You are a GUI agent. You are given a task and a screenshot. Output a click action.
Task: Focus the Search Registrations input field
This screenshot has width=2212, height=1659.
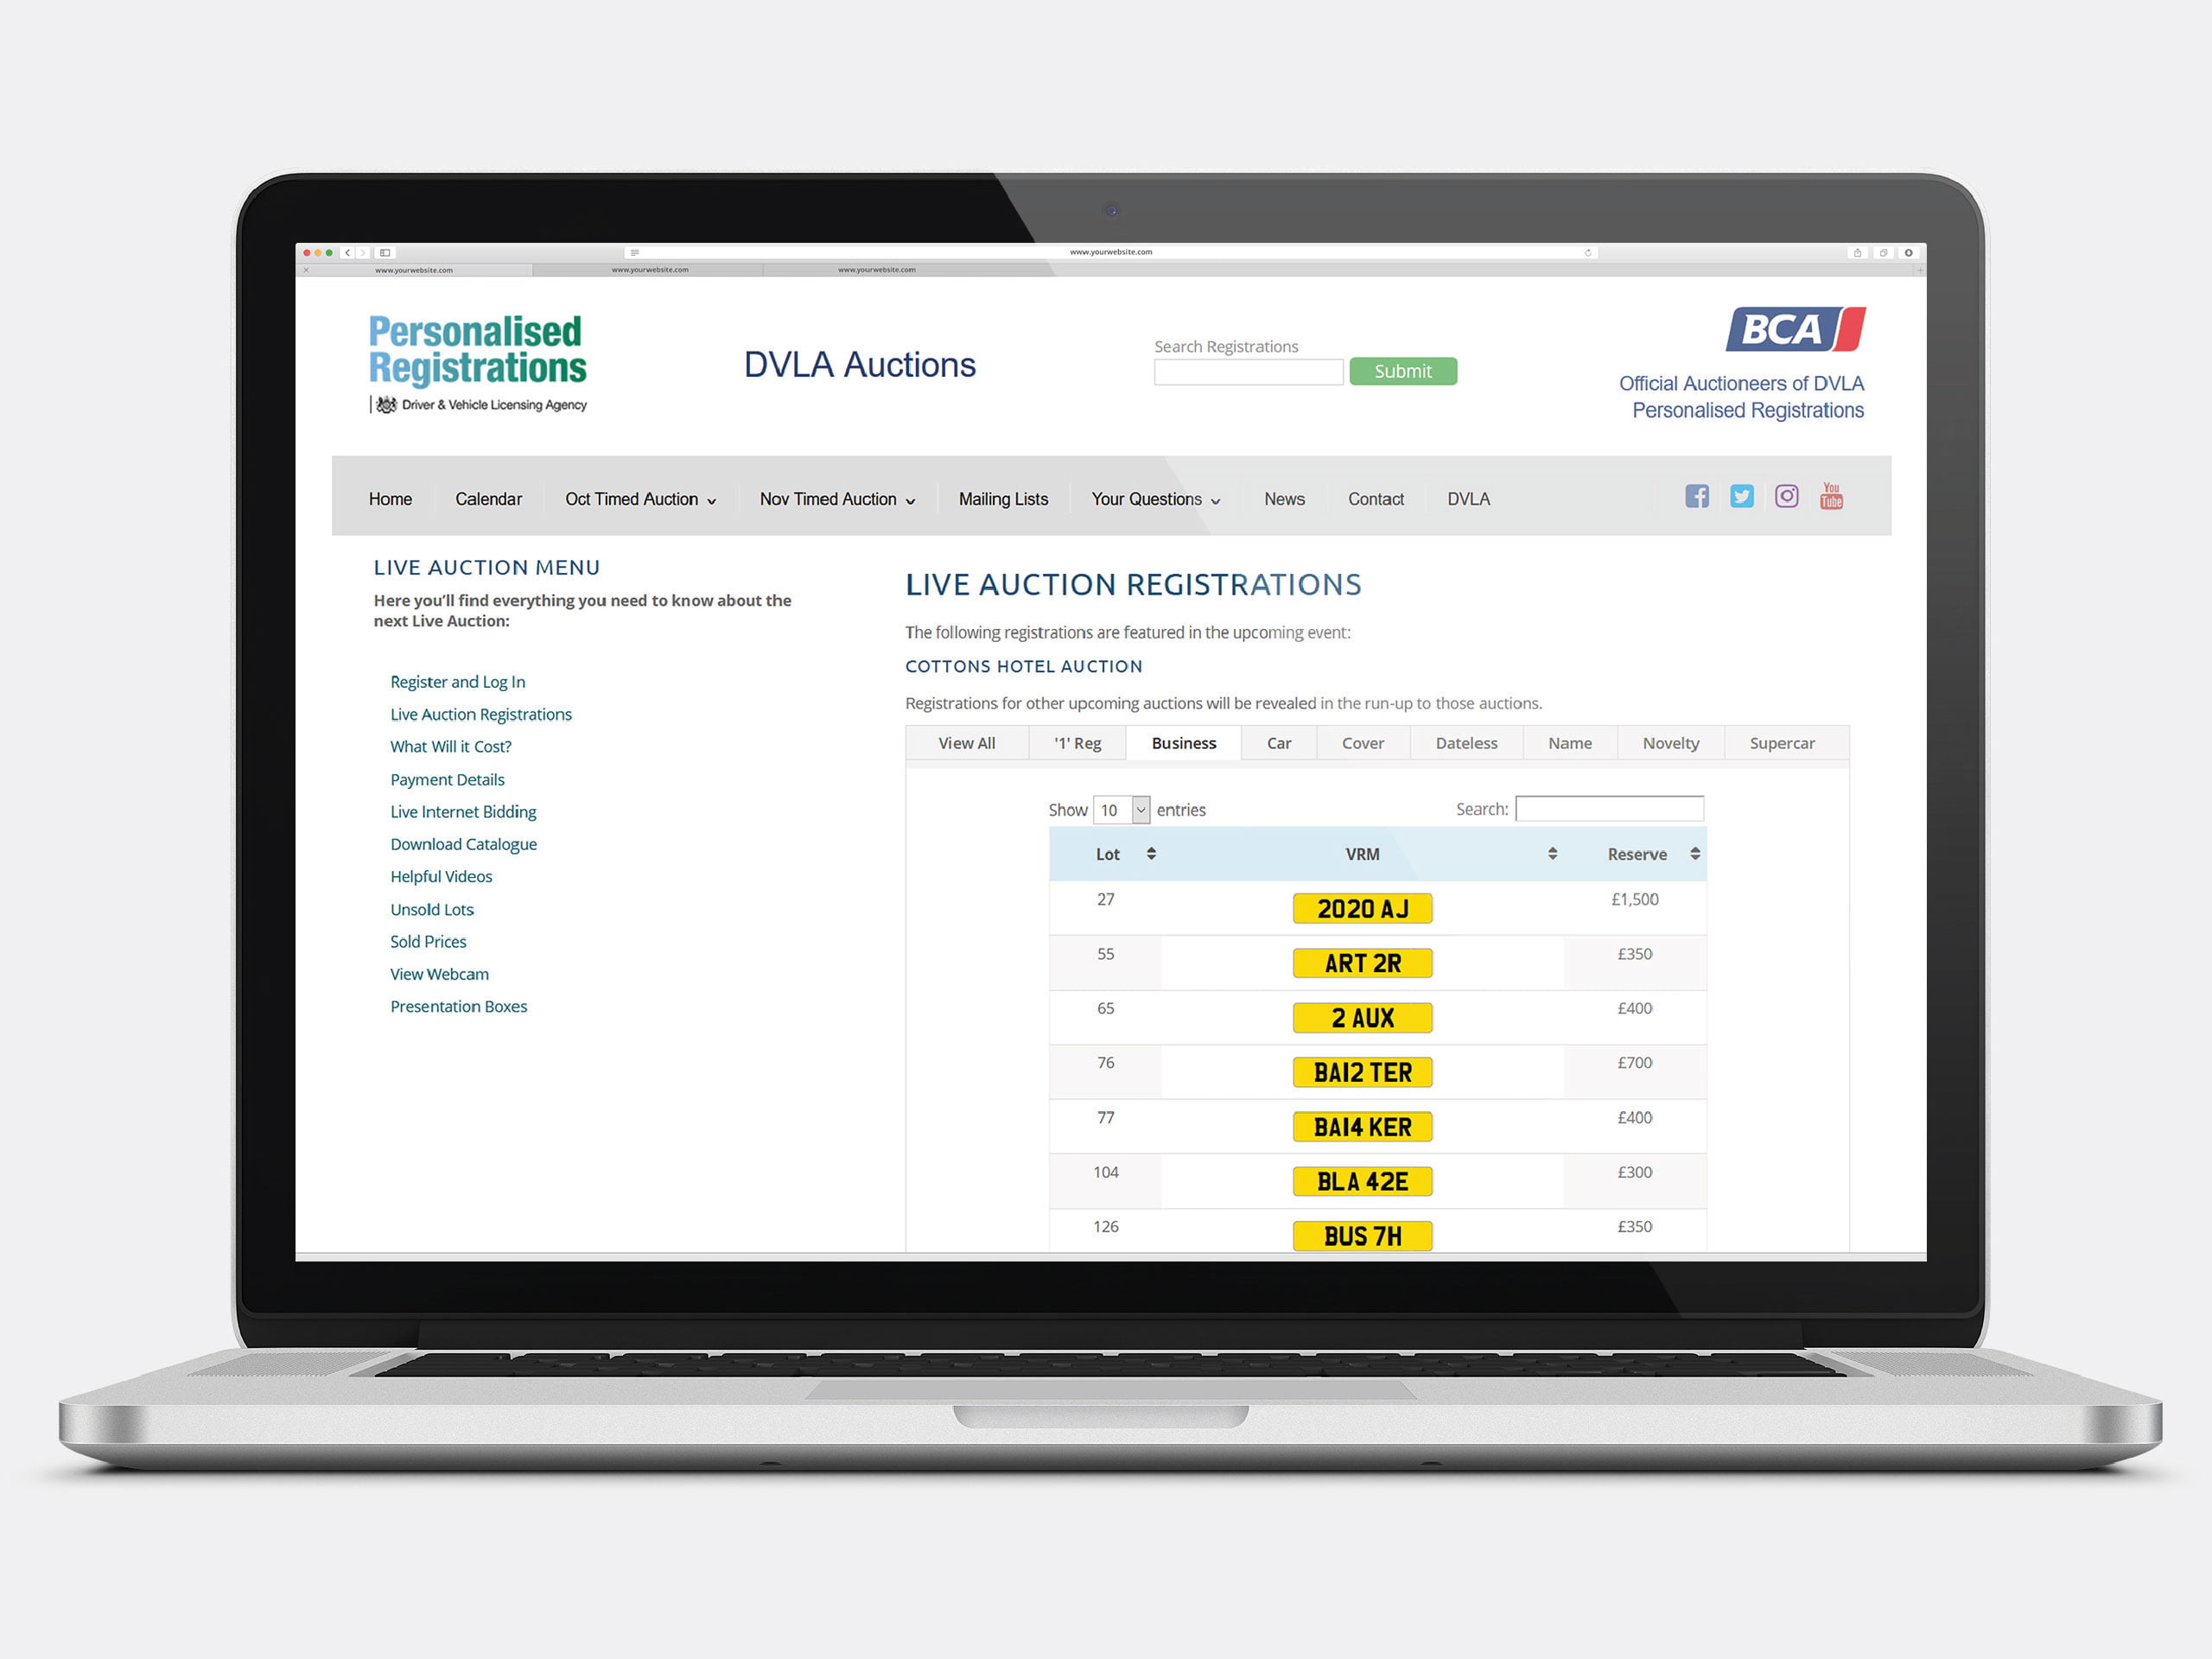(1248, 372)
